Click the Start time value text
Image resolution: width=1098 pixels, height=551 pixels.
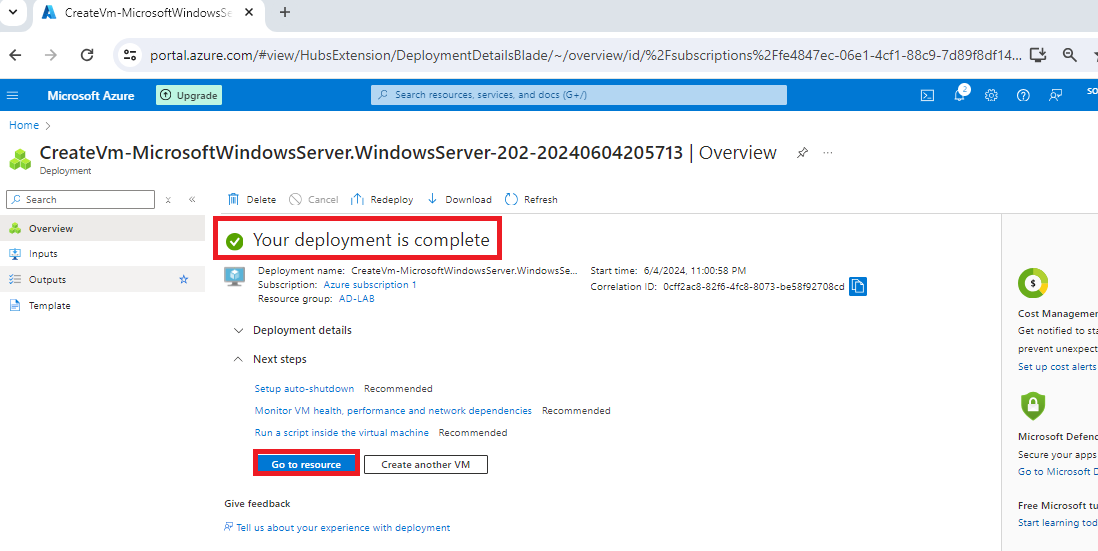[695, 270]
